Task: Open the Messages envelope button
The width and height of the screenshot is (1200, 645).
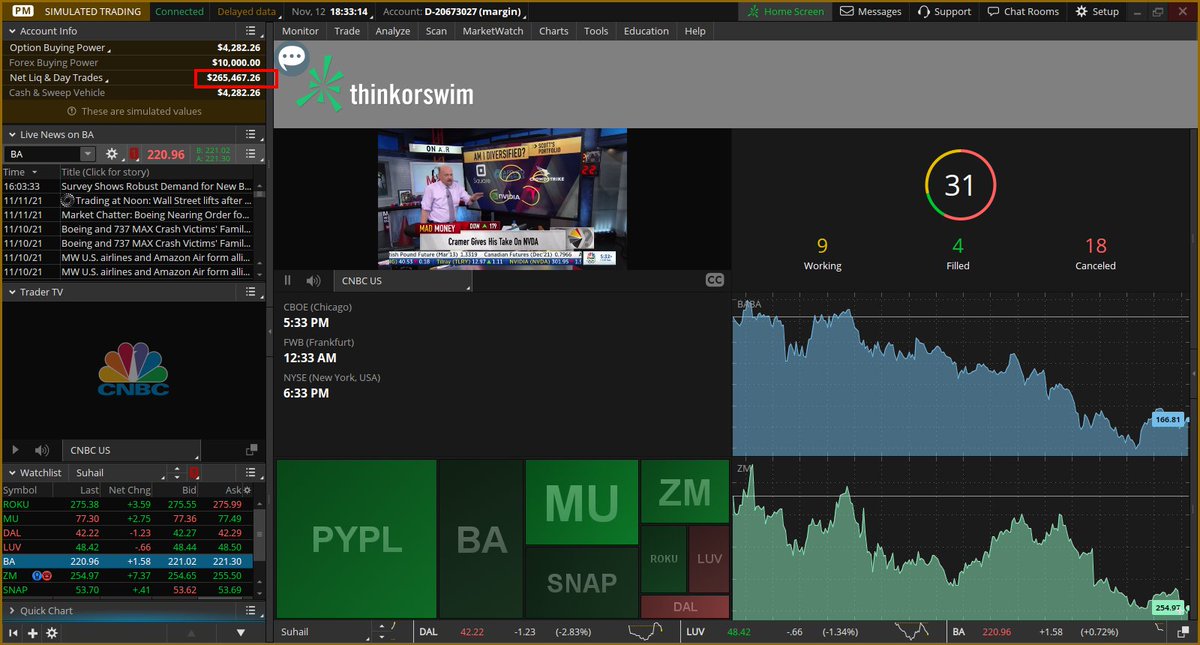Action: pyautogui.click(x=871, y=11)
